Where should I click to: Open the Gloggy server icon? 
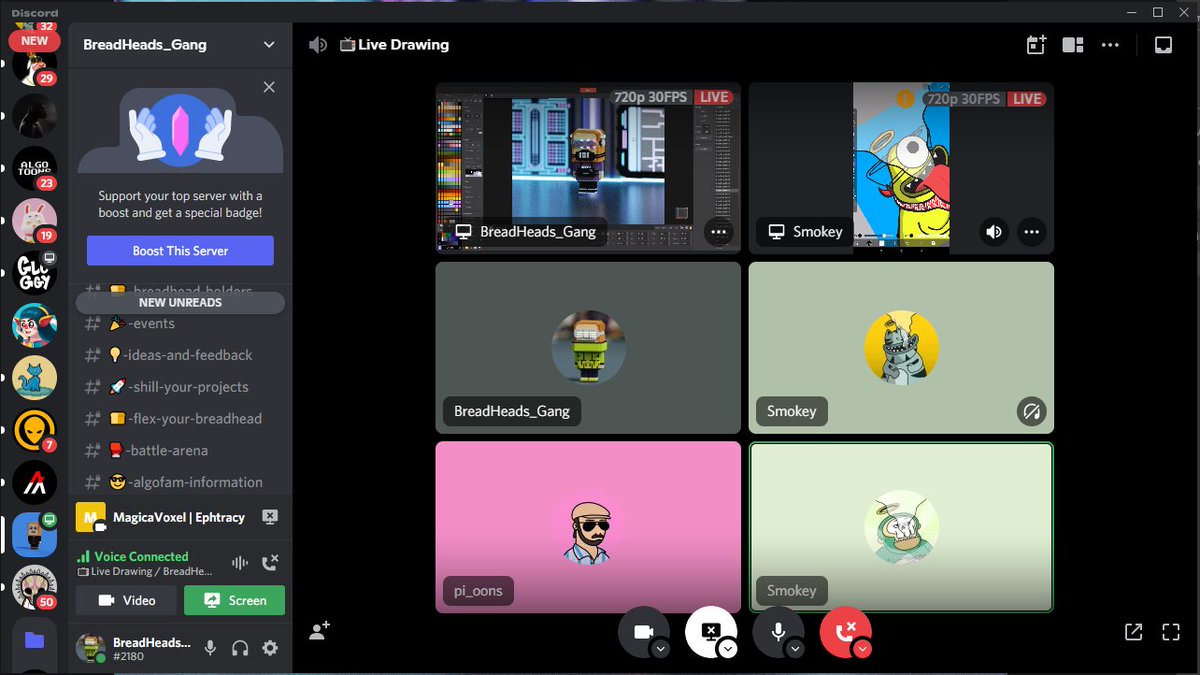coord(34,273)
